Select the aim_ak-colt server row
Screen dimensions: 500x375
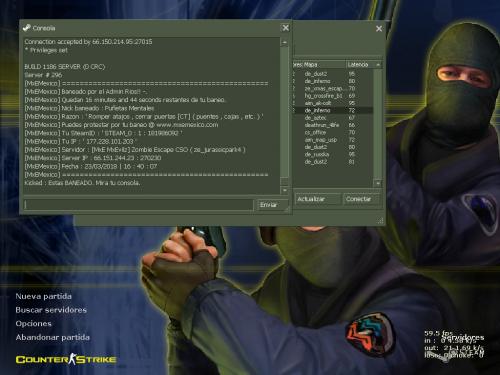click(333, 103)
